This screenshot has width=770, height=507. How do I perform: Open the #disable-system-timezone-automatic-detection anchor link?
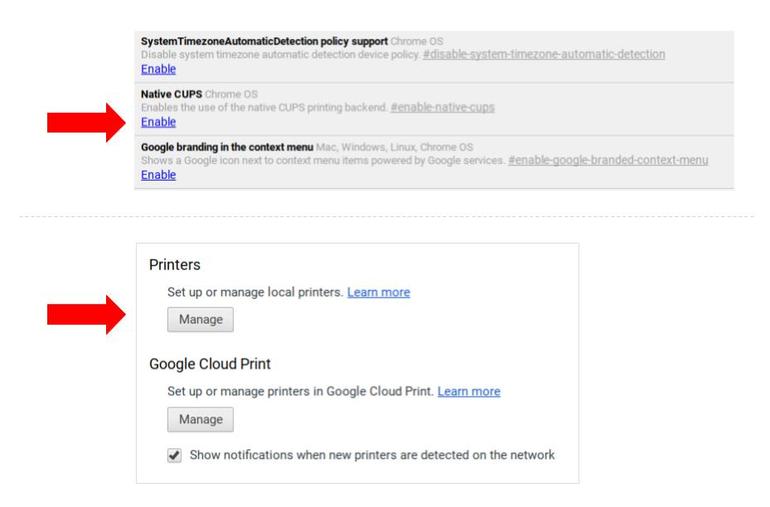pos(543,54)
